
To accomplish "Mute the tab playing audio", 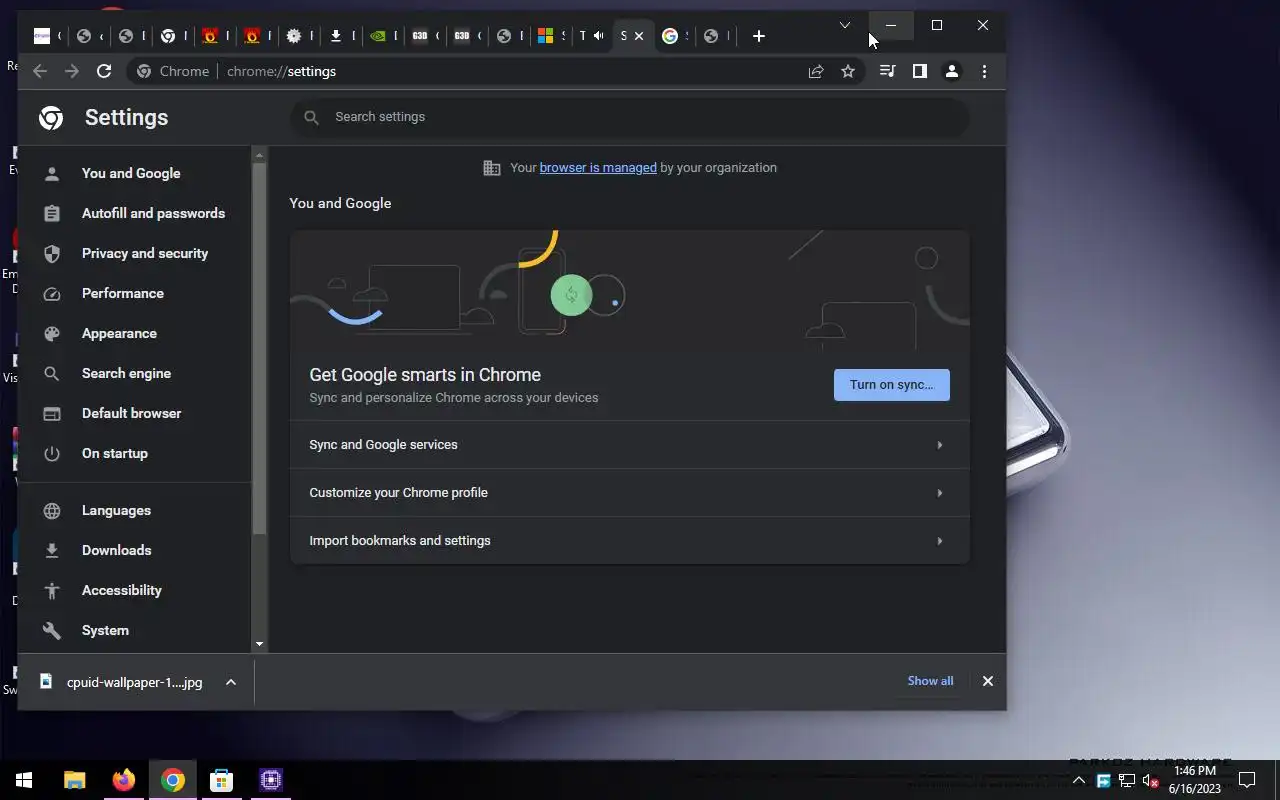I will click(598, 36).
